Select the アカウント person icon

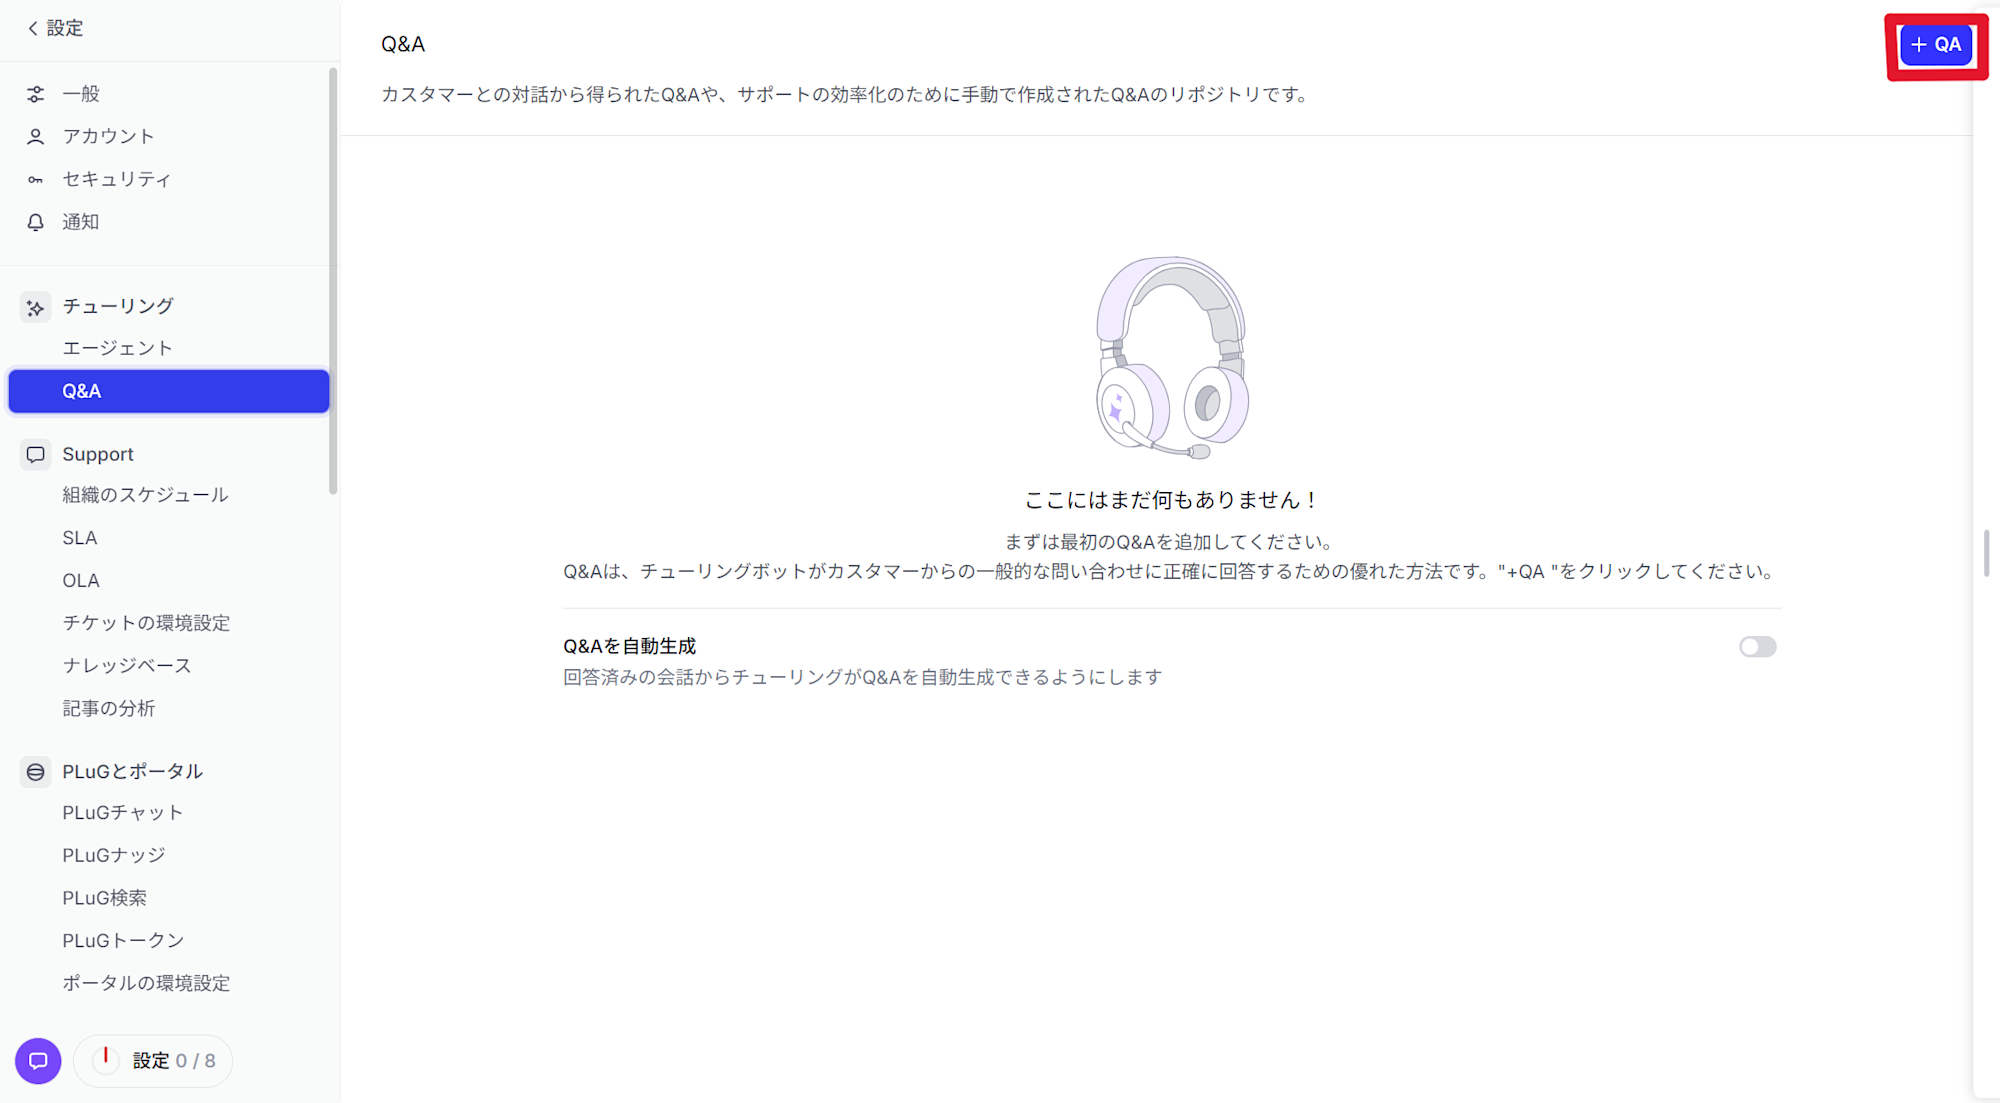[x=36, y=136]
